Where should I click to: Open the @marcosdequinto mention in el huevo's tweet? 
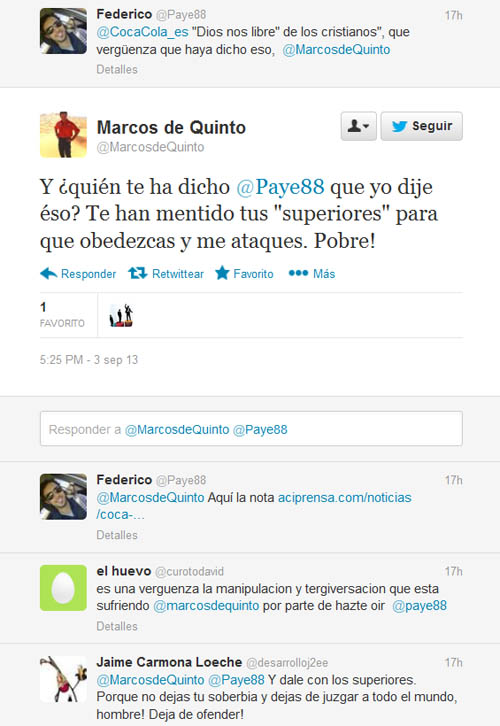206,606
